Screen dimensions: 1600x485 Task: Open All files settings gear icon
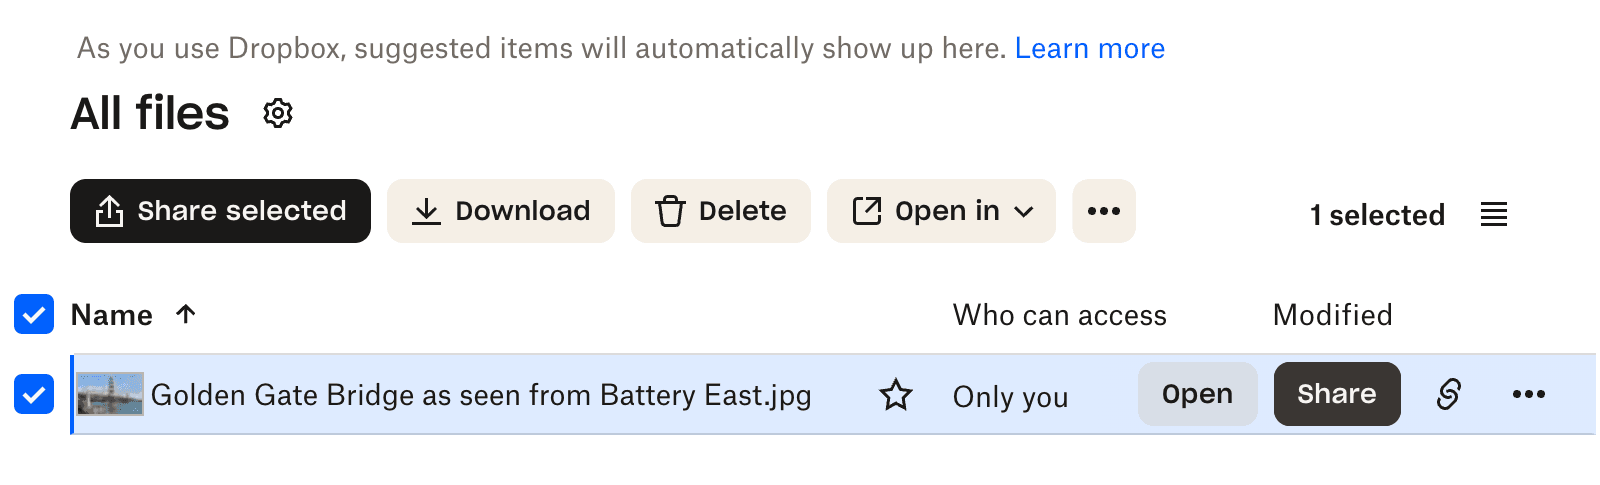(x=278, y=114)
